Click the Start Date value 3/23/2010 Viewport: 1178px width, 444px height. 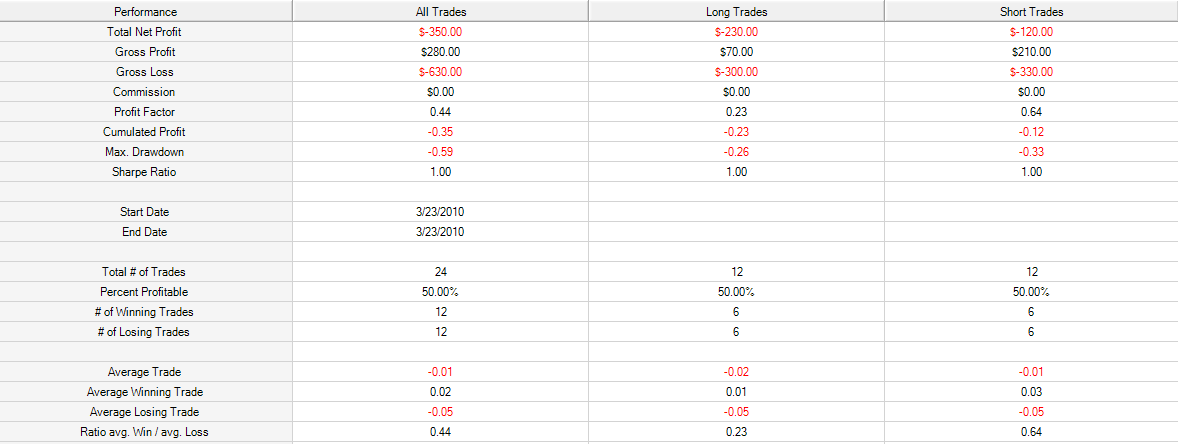(439, 212)
